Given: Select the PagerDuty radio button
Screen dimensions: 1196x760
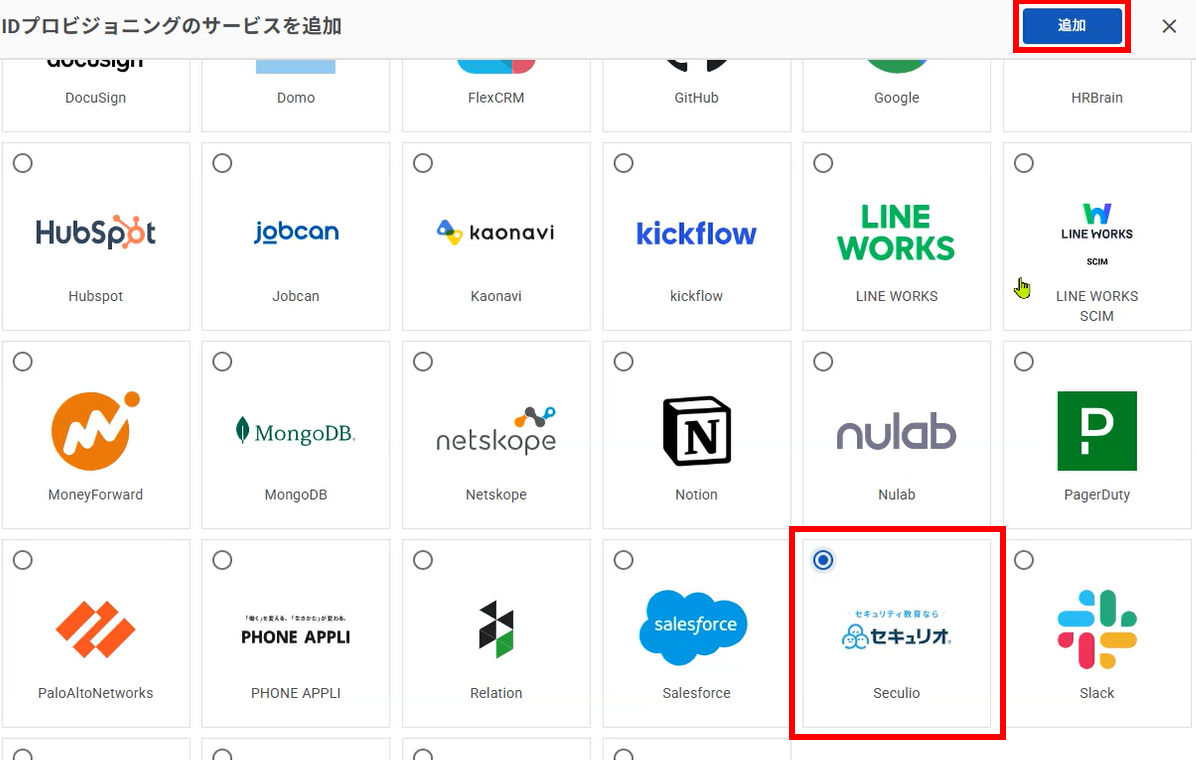Looking at the screenshot, I should click(1024, 362).
